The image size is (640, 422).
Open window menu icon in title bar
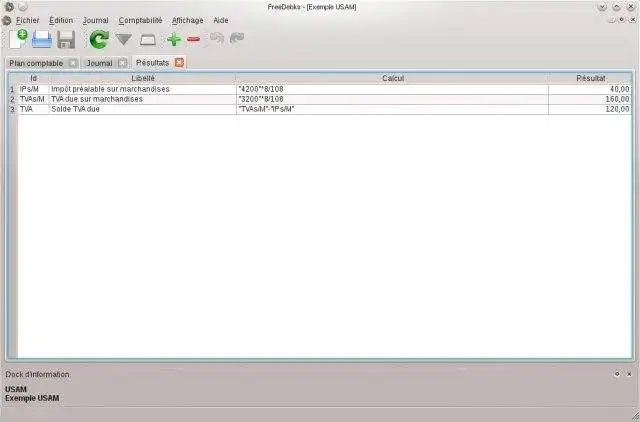(9, 7)
